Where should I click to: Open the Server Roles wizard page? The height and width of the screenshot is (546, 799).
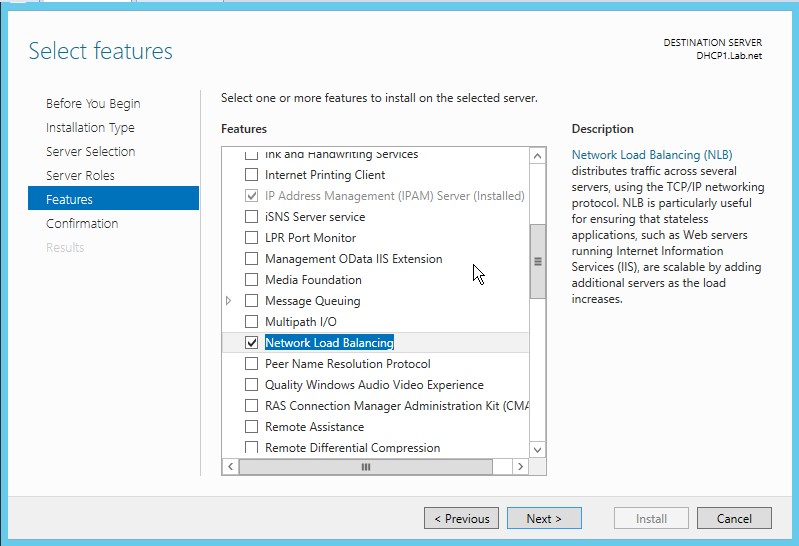[x=80, y=176]
